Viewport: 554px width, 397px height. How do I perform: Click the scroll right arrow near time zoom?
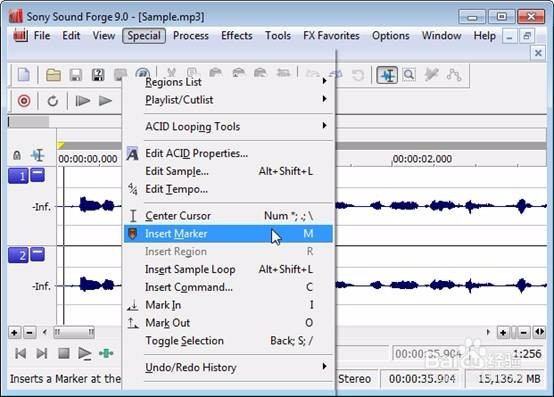pos(488,332)
